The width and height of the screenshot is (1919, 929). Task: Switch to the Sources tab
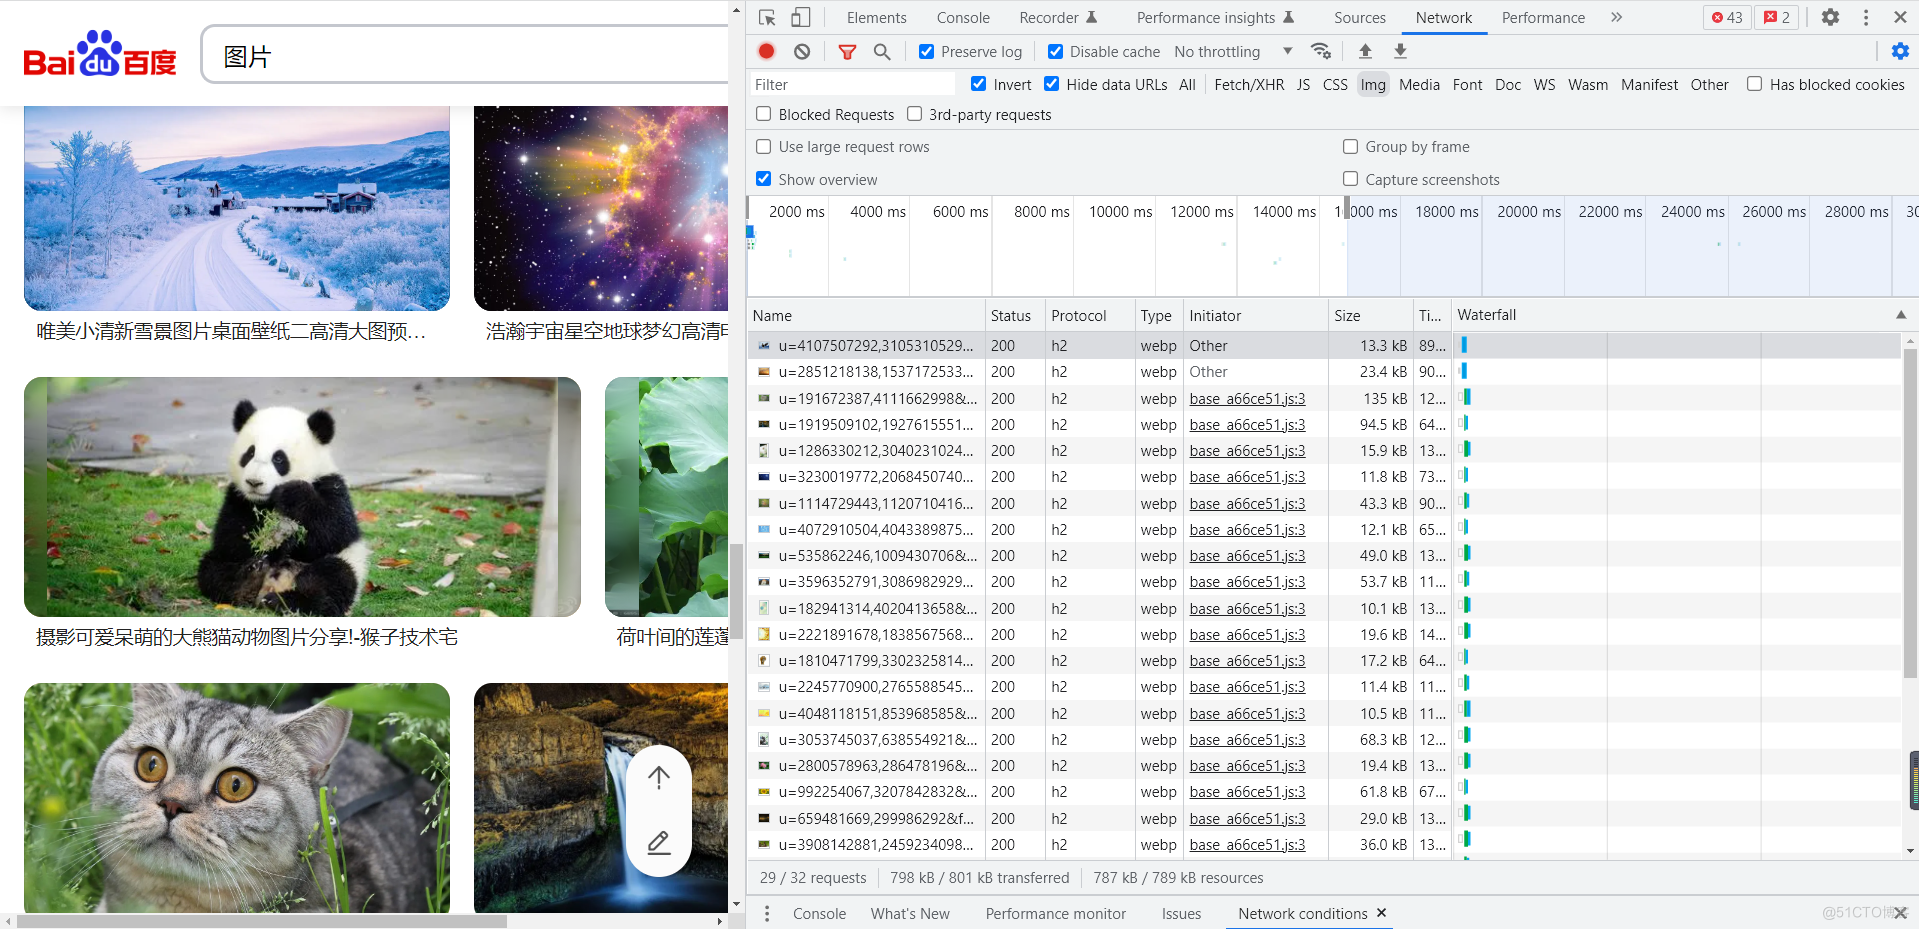(x=1360, y=17)
